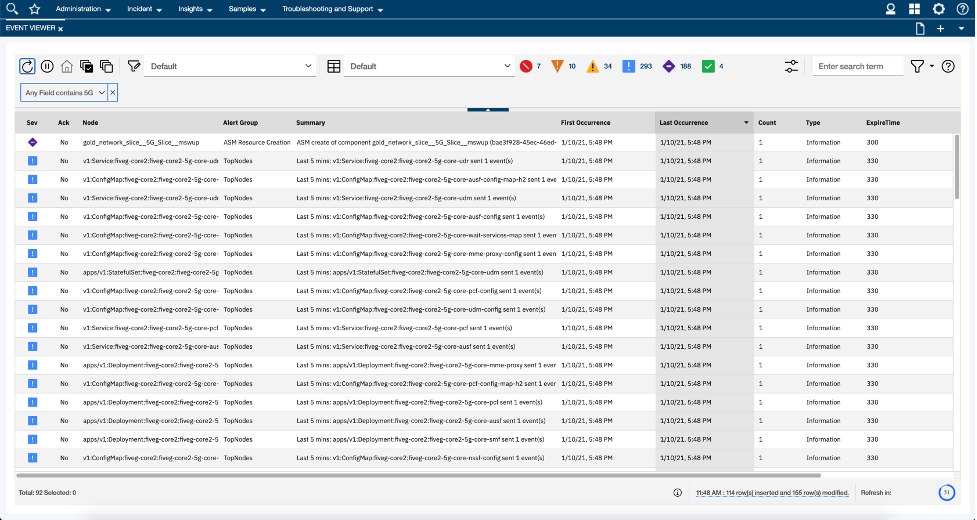This screenshot has width=977, height=520.
Task: Sort by the Summary column header
Action: (311, 123)
